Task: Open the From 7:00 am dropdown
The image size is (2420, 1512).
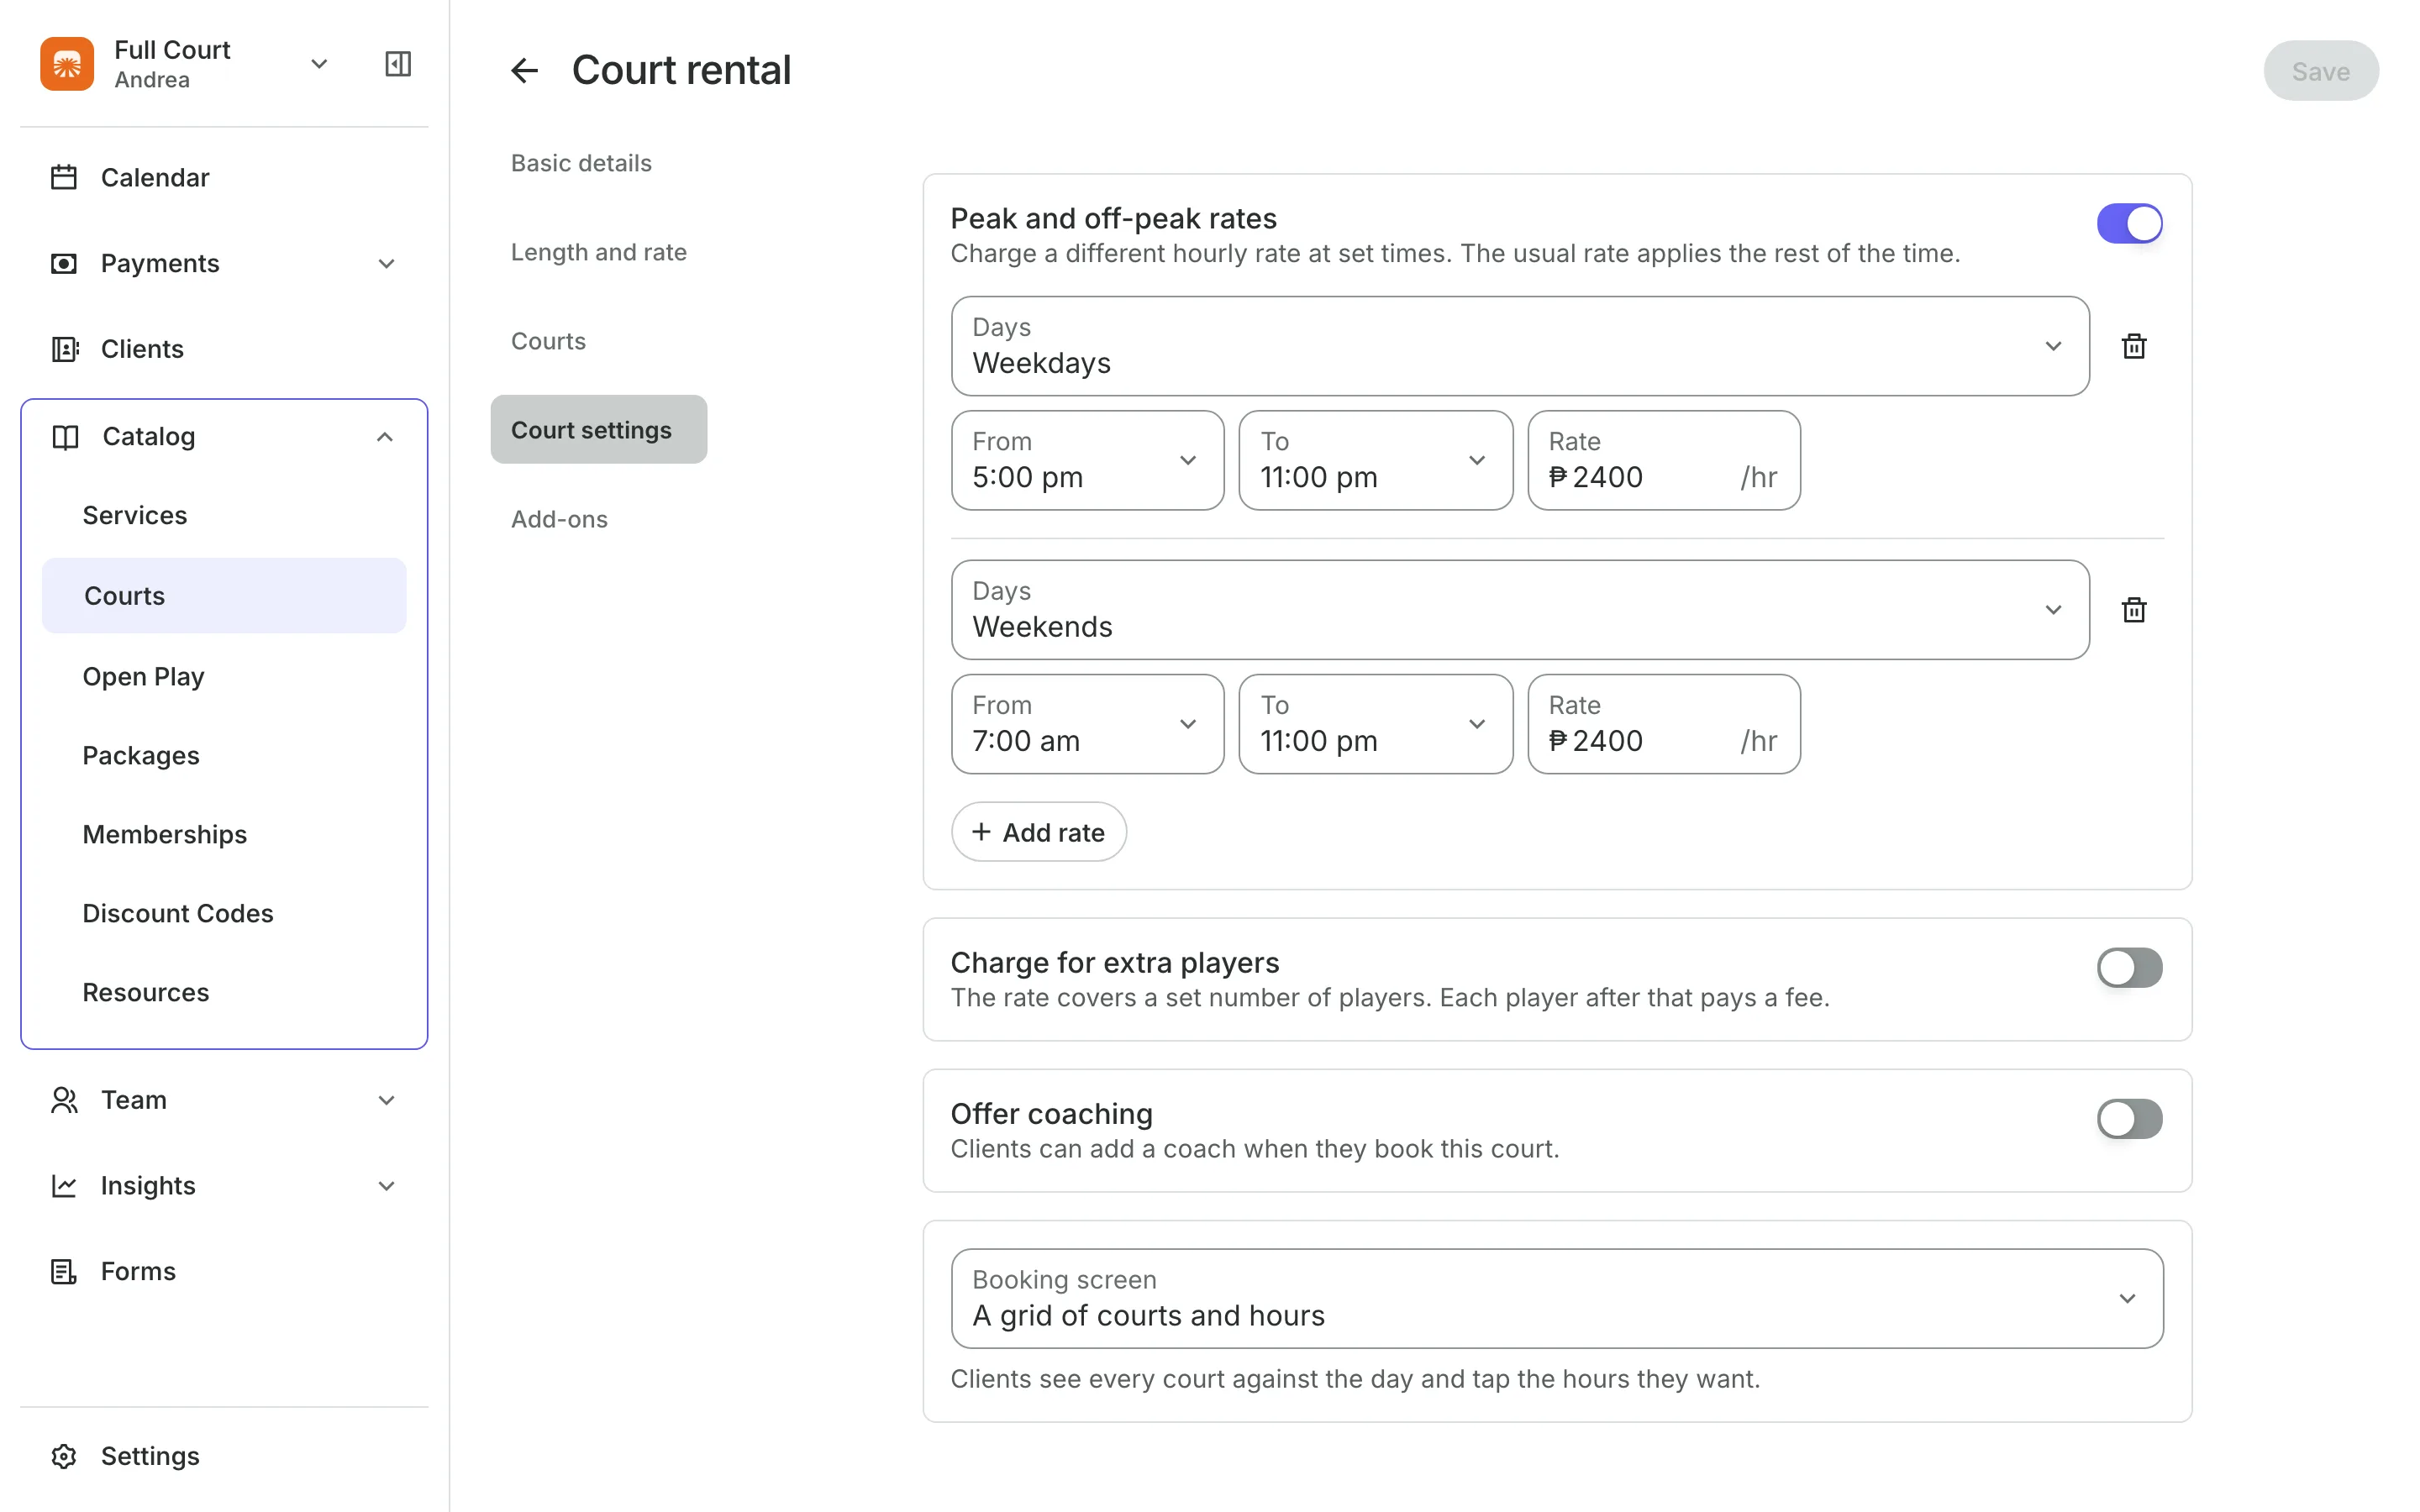Action: pyautogui.click(x=1087, y=724)
